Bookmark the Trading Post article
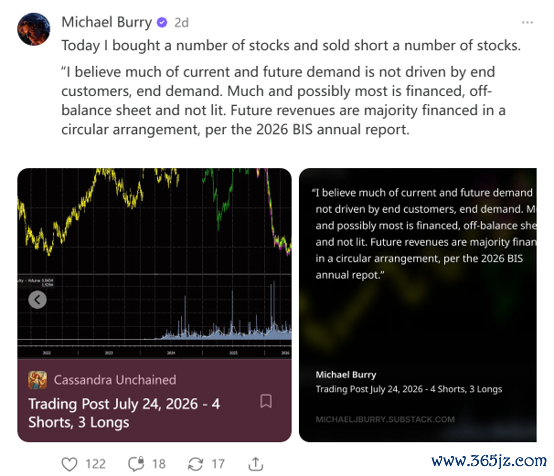 pyautogui.click(x=266, y=401)
